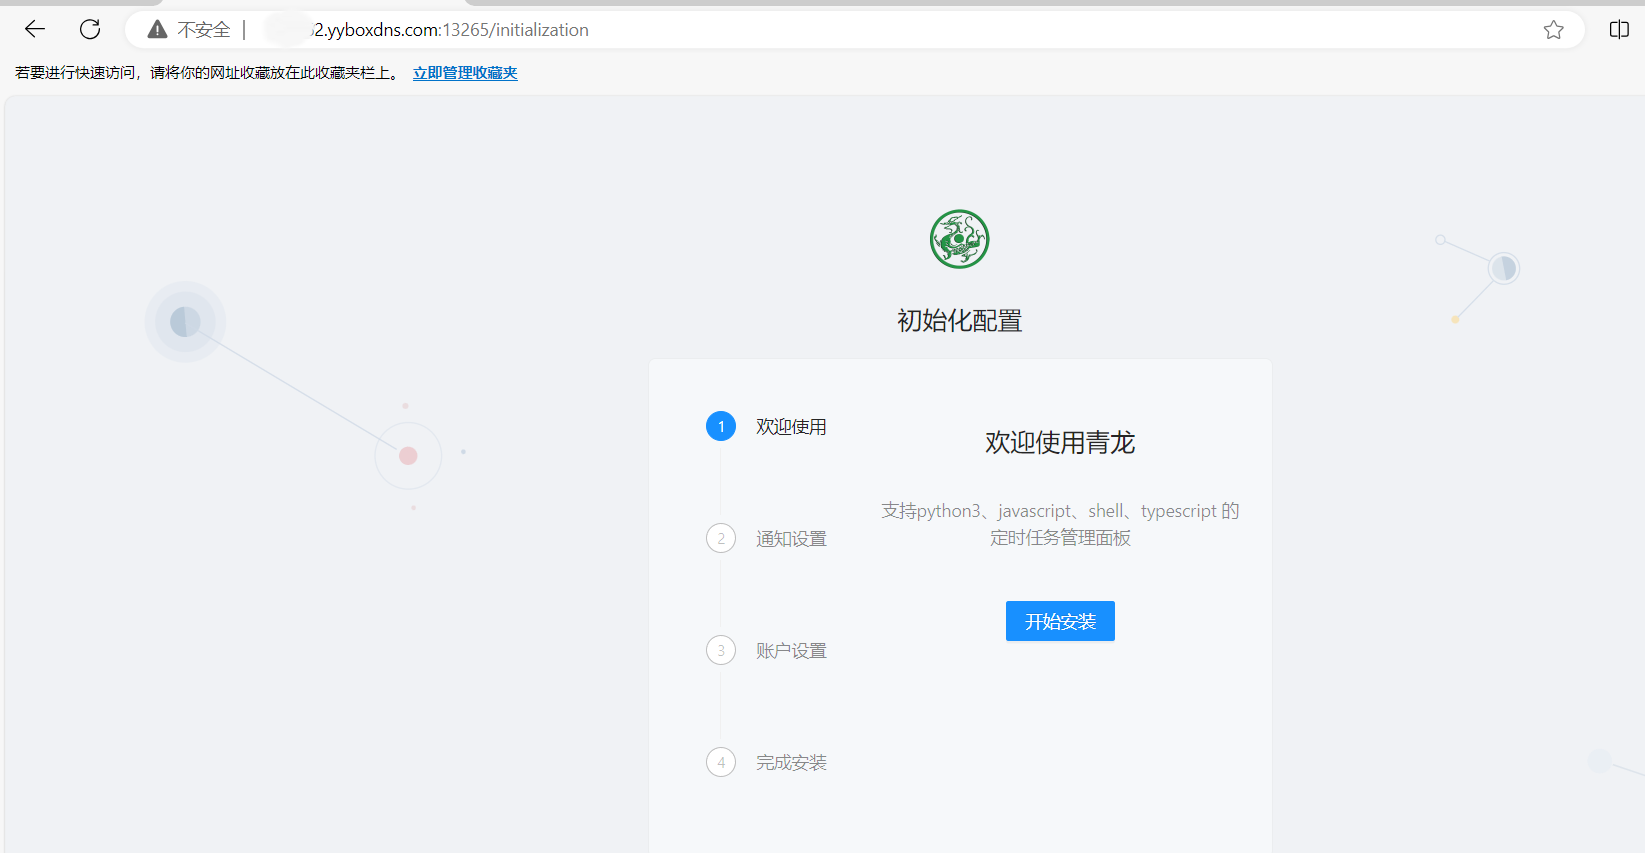The height and width of the screenshot is (853, 1645).
Task: Click the 完成安装 step label
Action: click(791, 763)
